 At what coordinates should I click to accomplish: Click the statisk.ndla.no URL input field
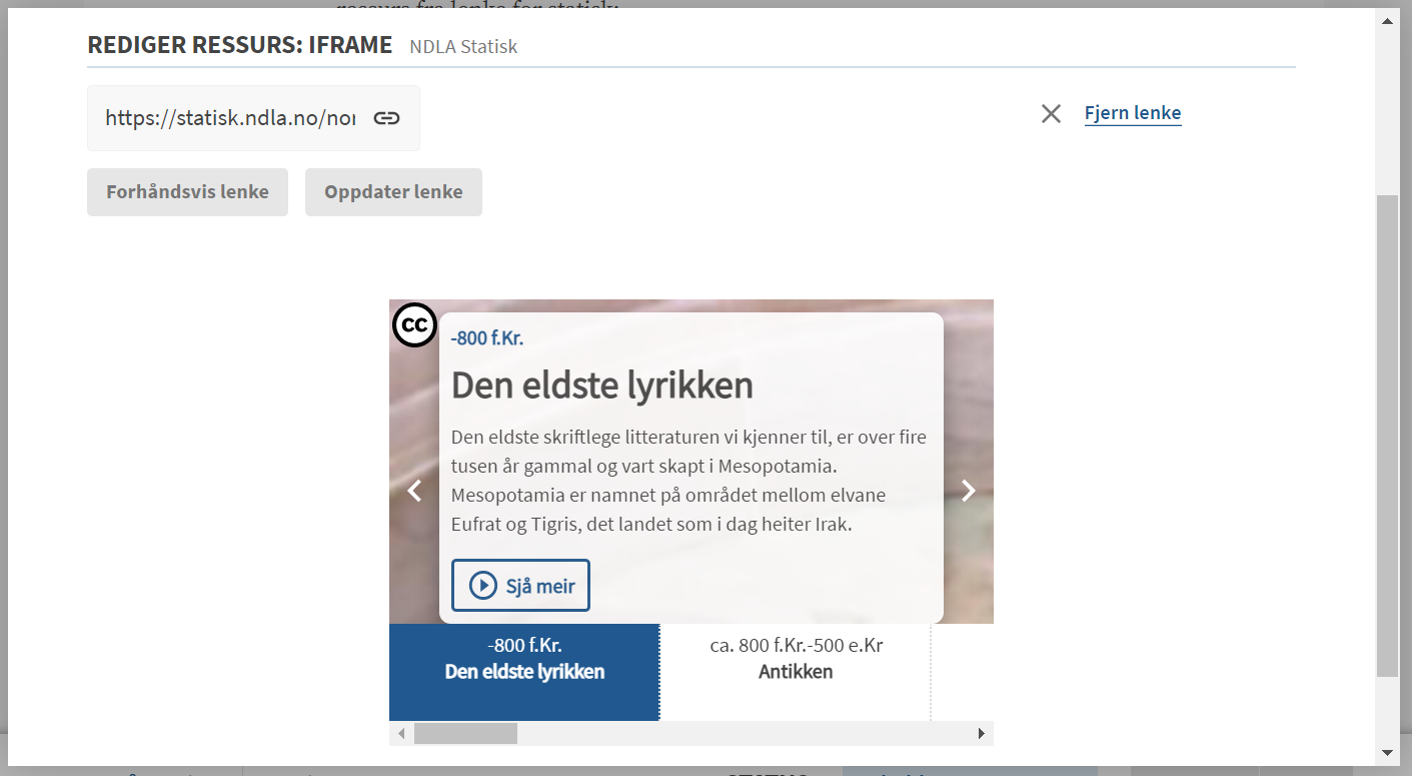click(x=231, y=118)
